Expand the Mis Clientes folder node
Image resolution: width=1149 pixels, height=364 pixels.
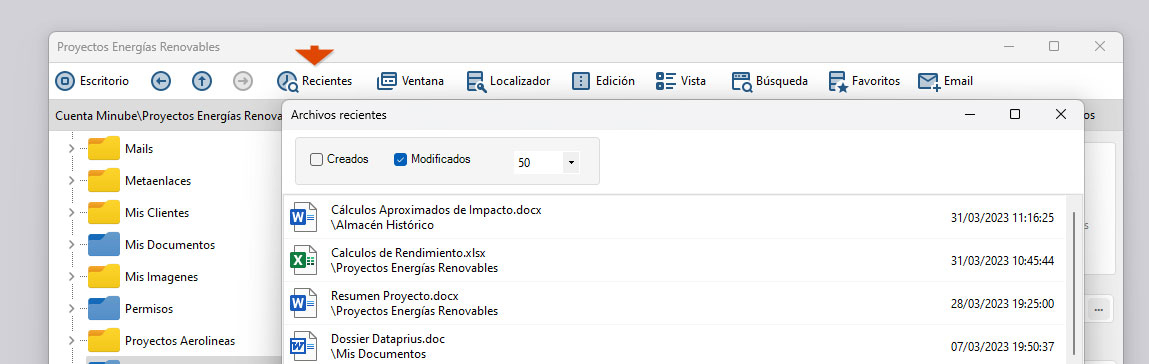click(71, 212)
